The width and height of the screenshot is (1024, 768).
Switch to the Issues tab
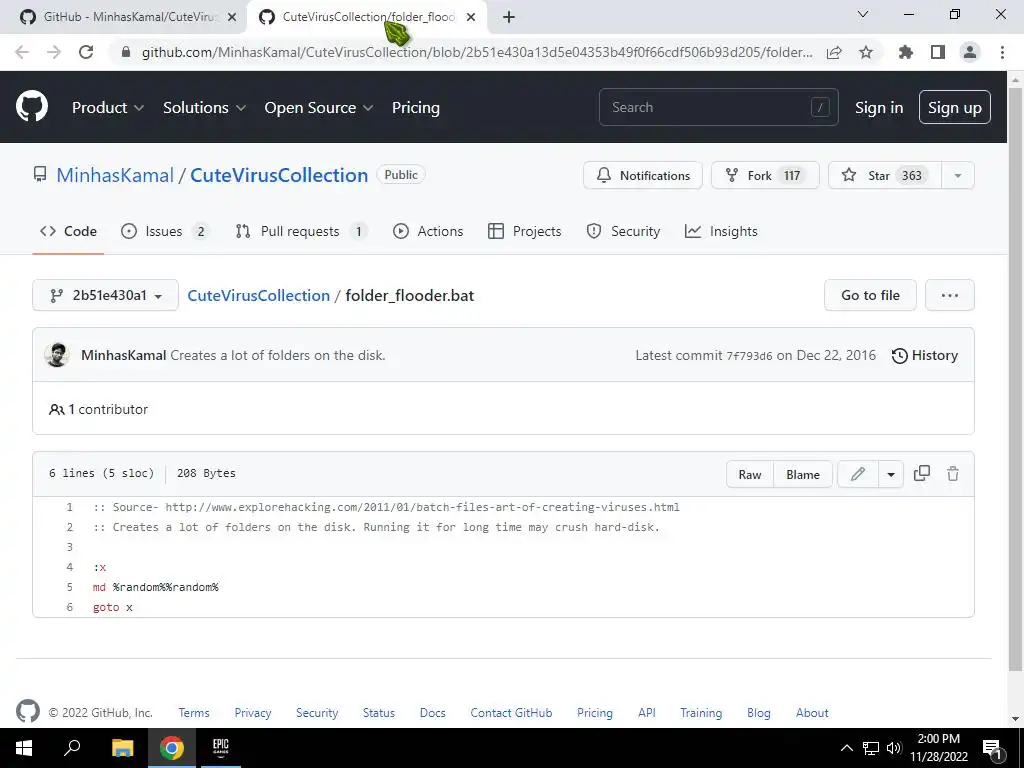pyautogui.click(x=165, y=231)
